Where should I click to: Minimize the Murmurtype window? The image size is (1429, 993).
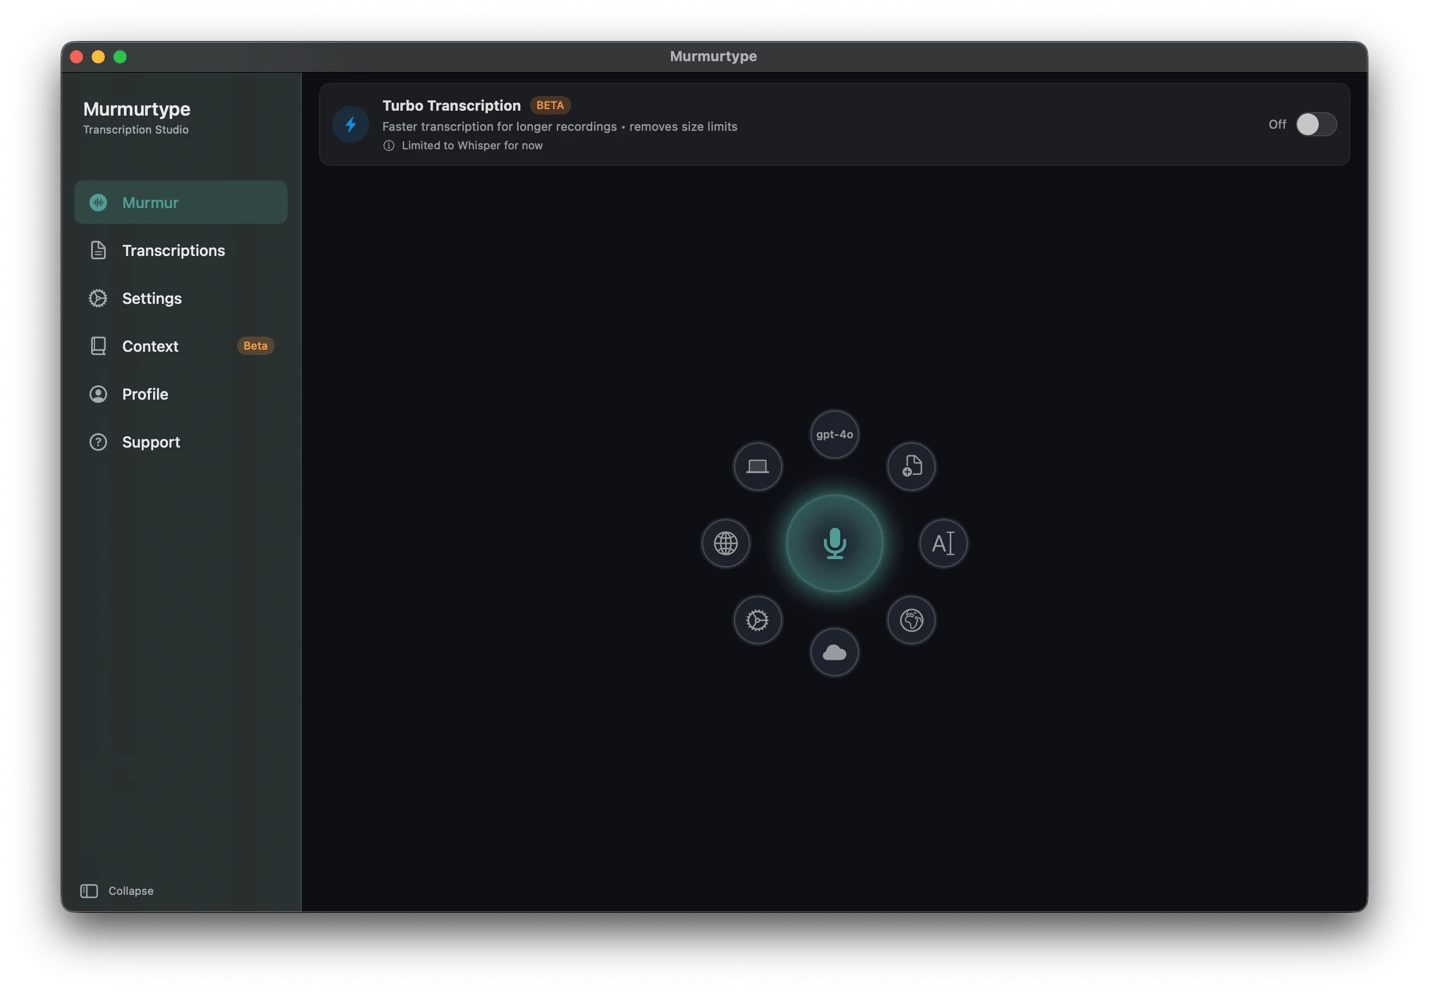click(x=98, y=57)
